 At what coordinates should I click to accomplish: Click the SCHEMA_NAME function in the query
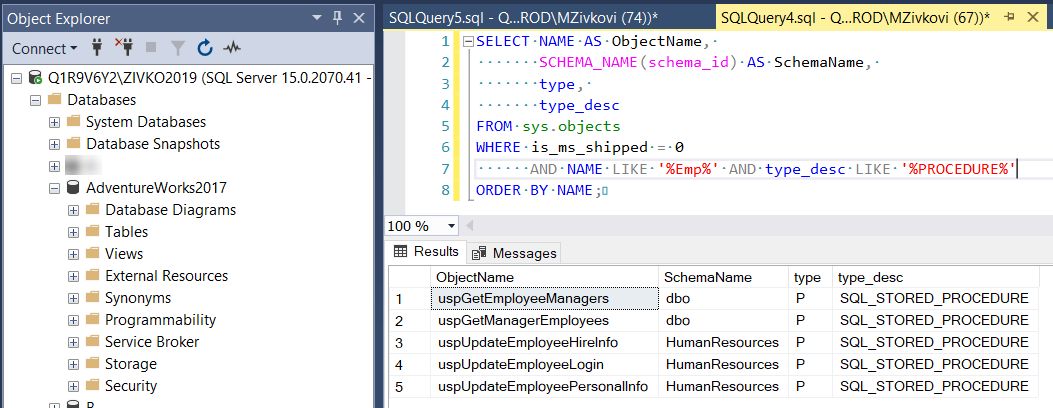pos(587,62)
